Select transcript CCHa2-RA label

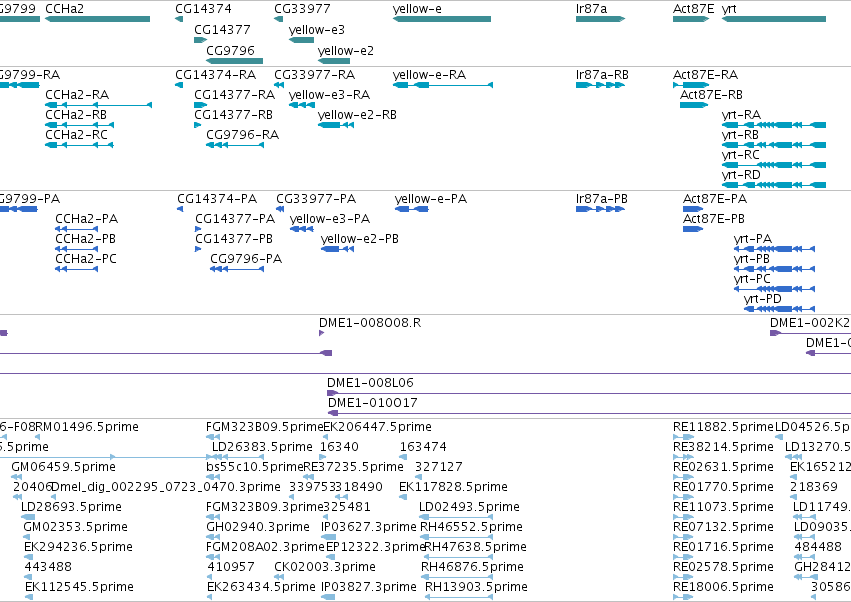click(77, 94)
